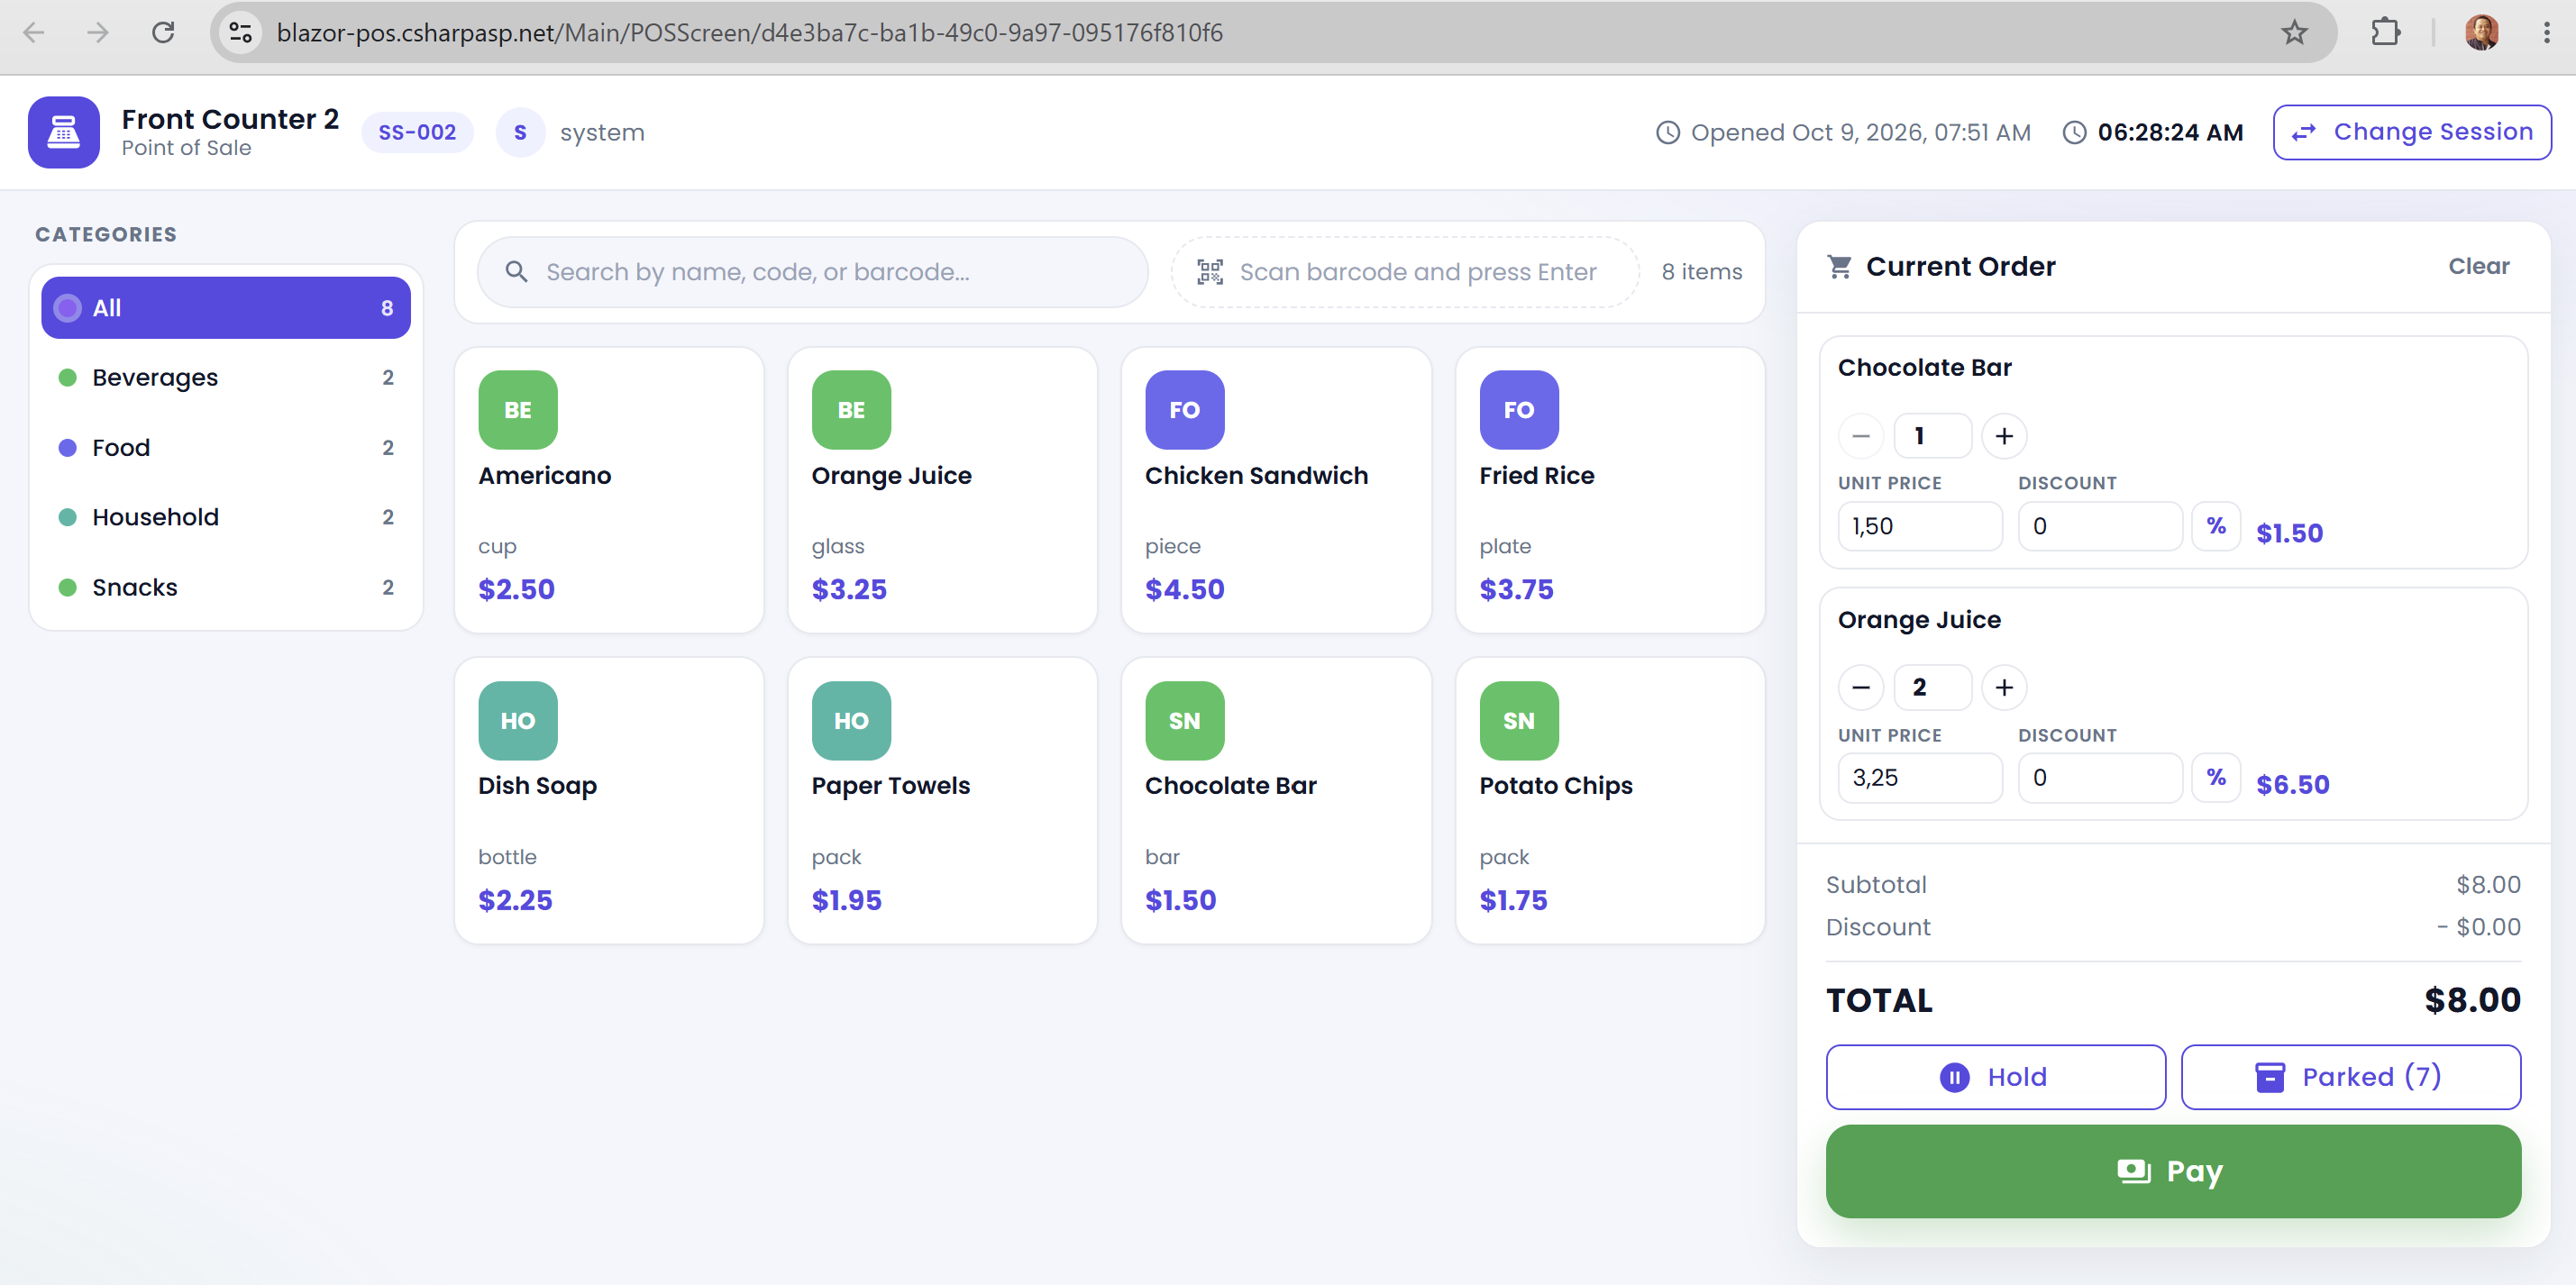Decrease Orange Juice quantity with minus
The image size is (2576, 1285).
1860,687
